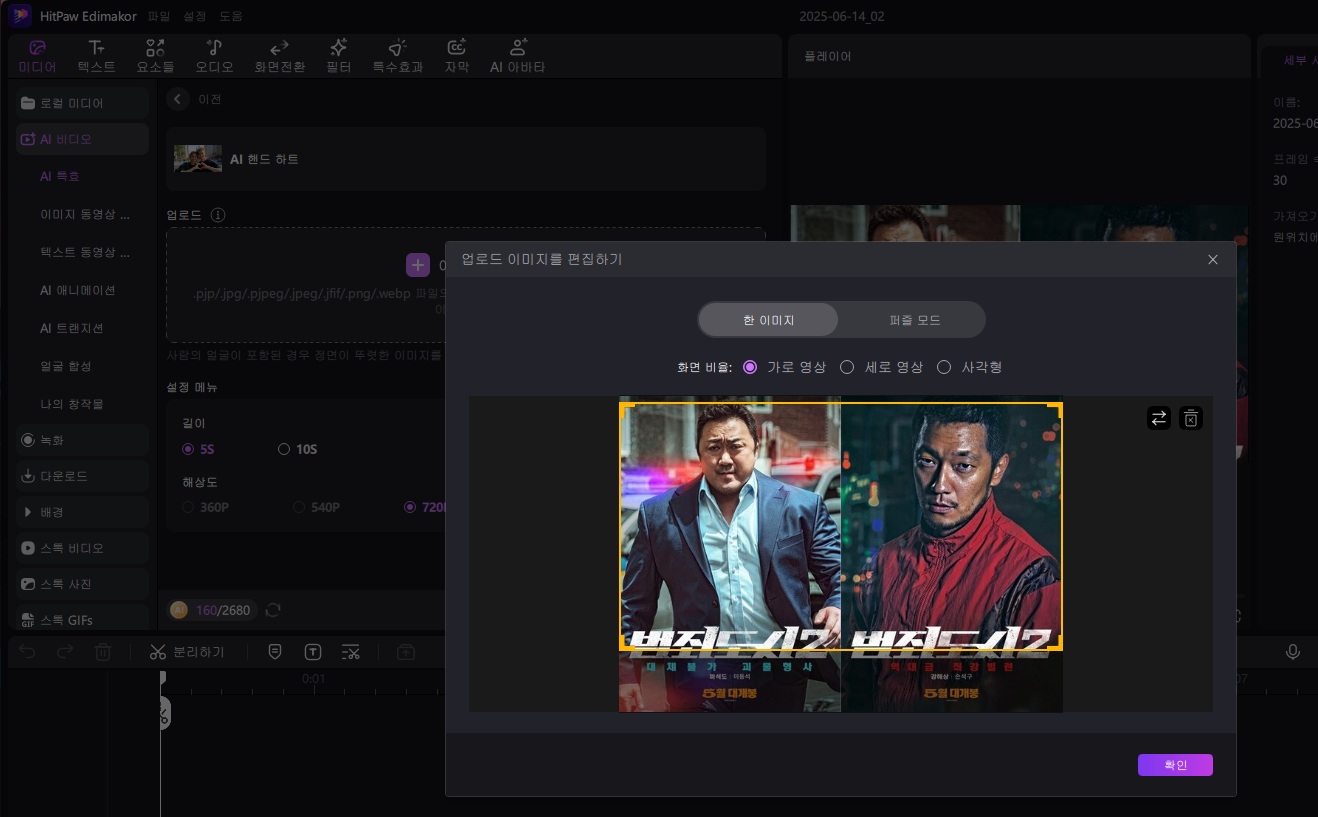Open 로컬 미디어 in the sidebar

pos(82,103)
